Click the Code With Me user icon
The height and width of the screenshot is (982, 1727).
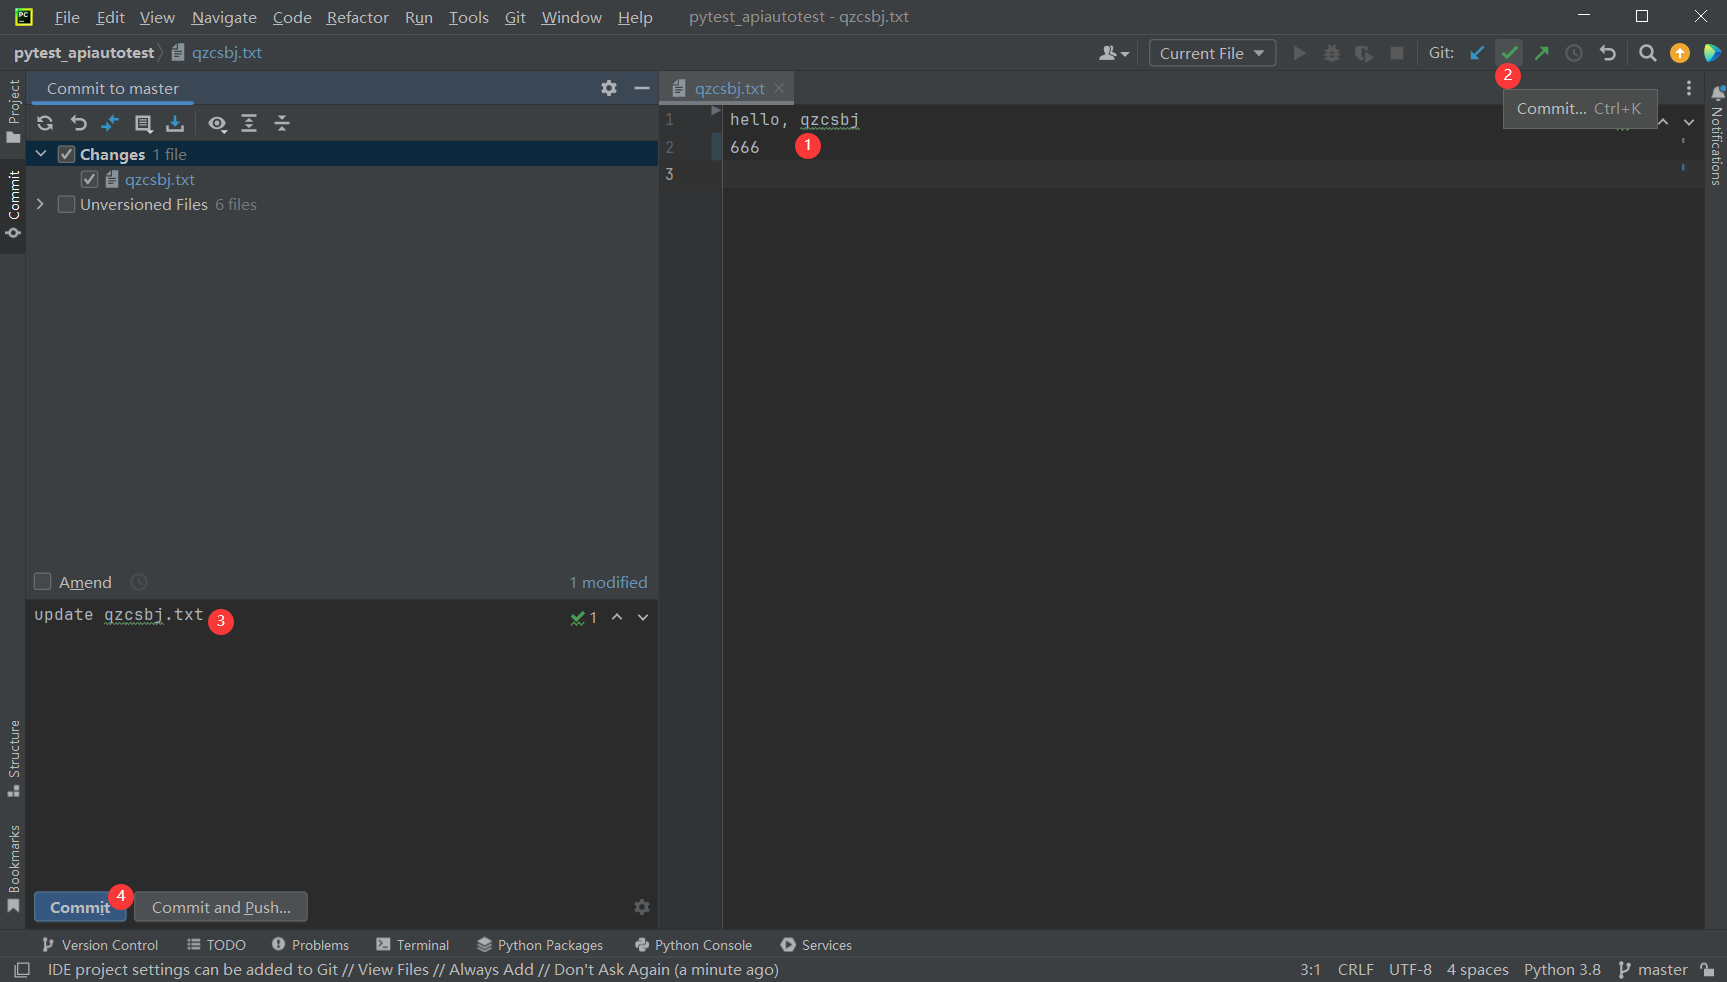coord(1113,53)
